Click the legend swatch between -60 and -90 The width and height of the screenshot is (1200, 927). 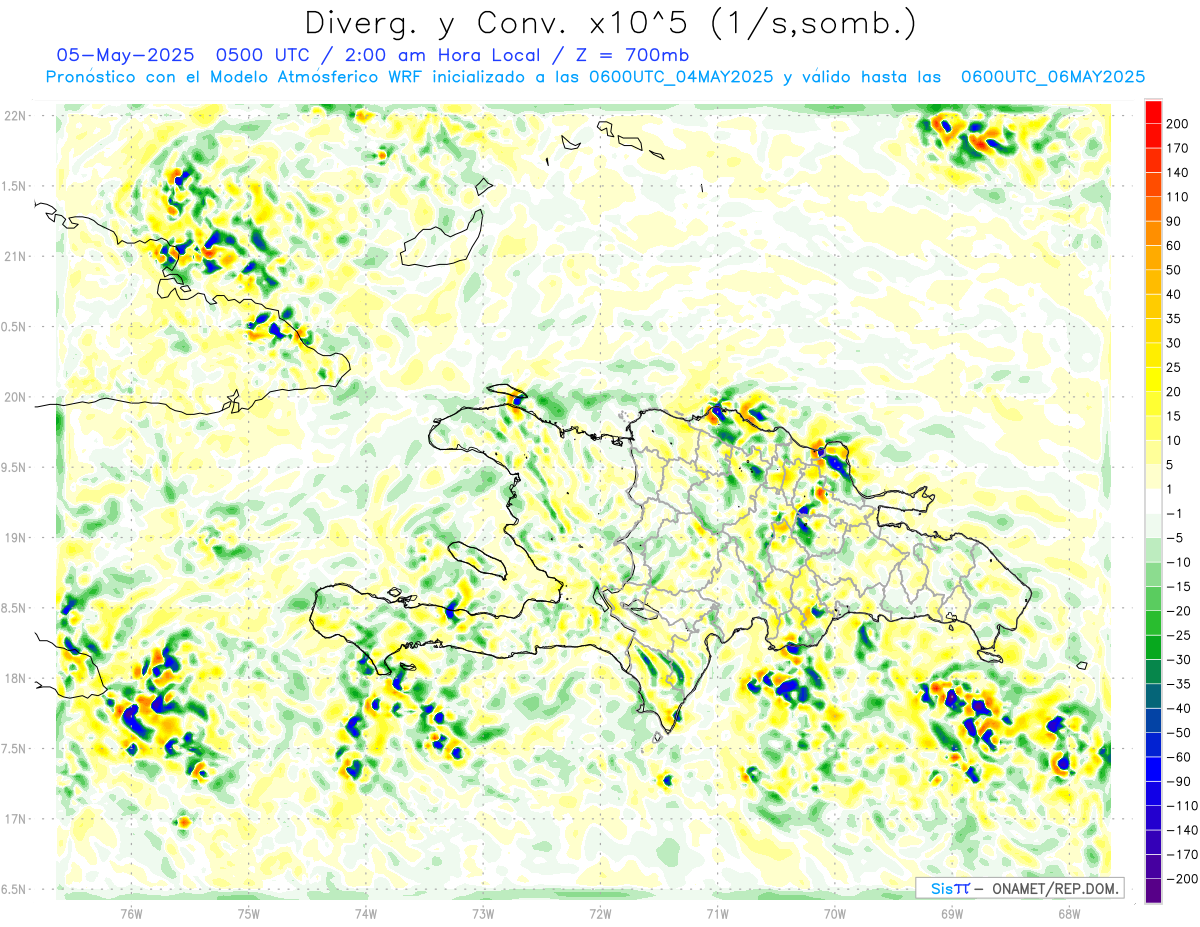click(1152, 769)
